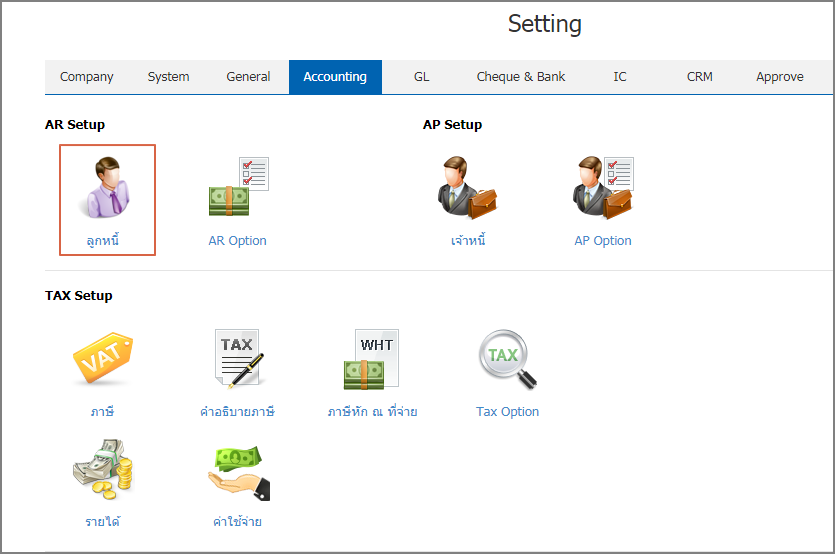This screenshot has width=835, height=554.
Task: Switch to the Company tab
Action: pos(86,77)
